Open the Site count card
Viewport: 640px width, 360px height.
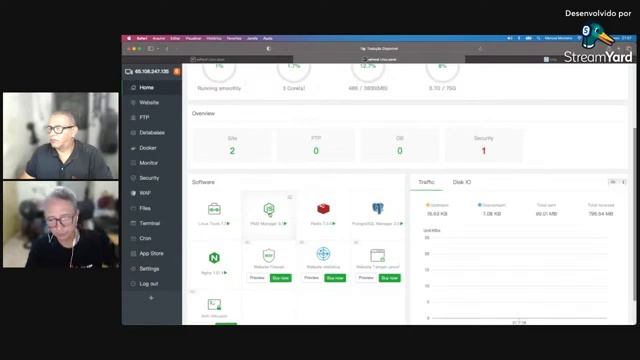point(232,145)
